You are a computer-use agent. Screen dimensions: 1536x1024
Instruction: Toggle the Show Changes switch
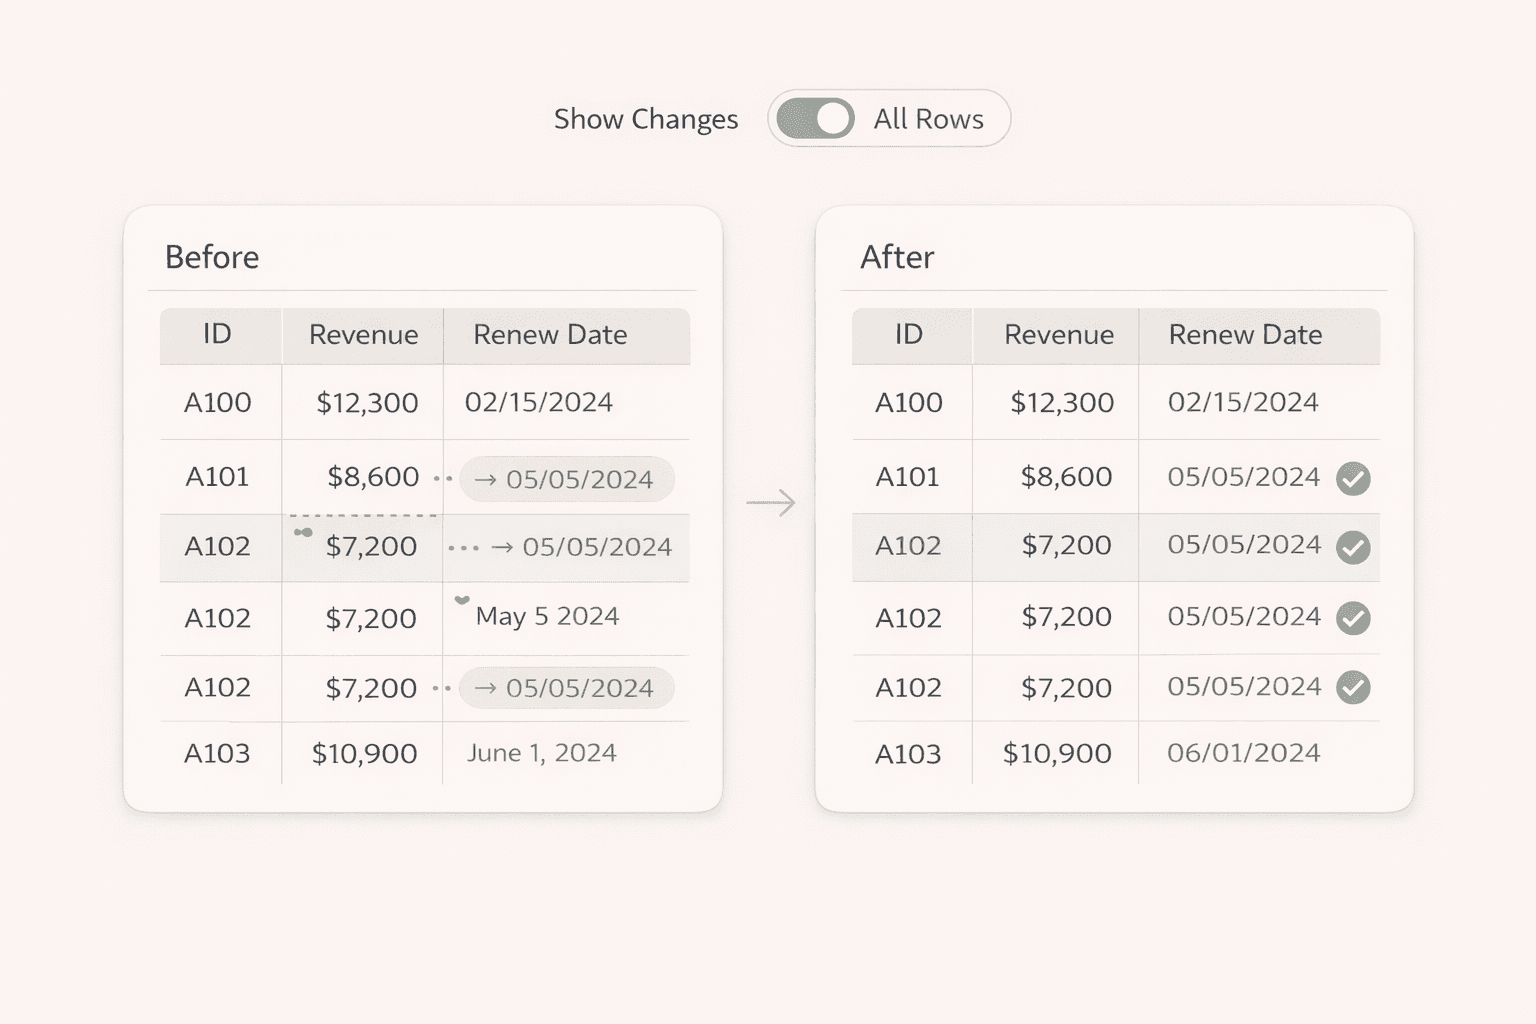pyautogui.click(x=815, y=119)
